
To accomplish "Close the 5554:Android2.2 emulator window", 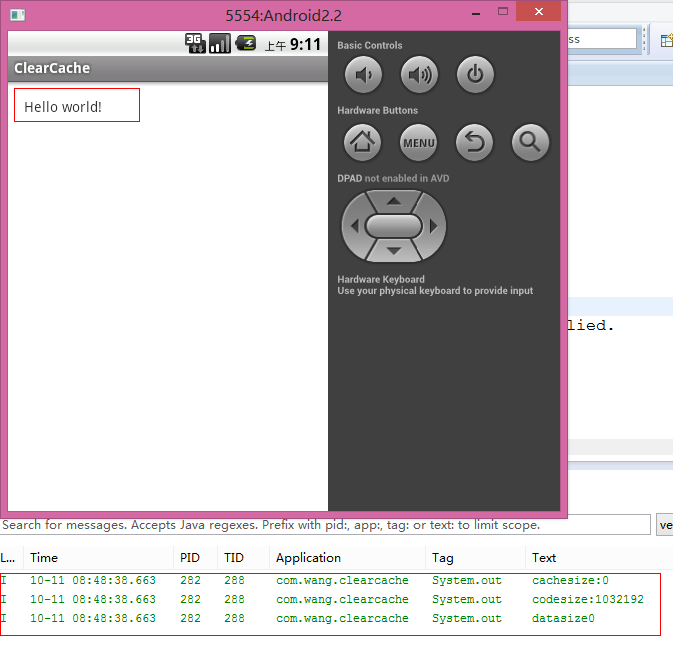I will (x=539, y=11).
